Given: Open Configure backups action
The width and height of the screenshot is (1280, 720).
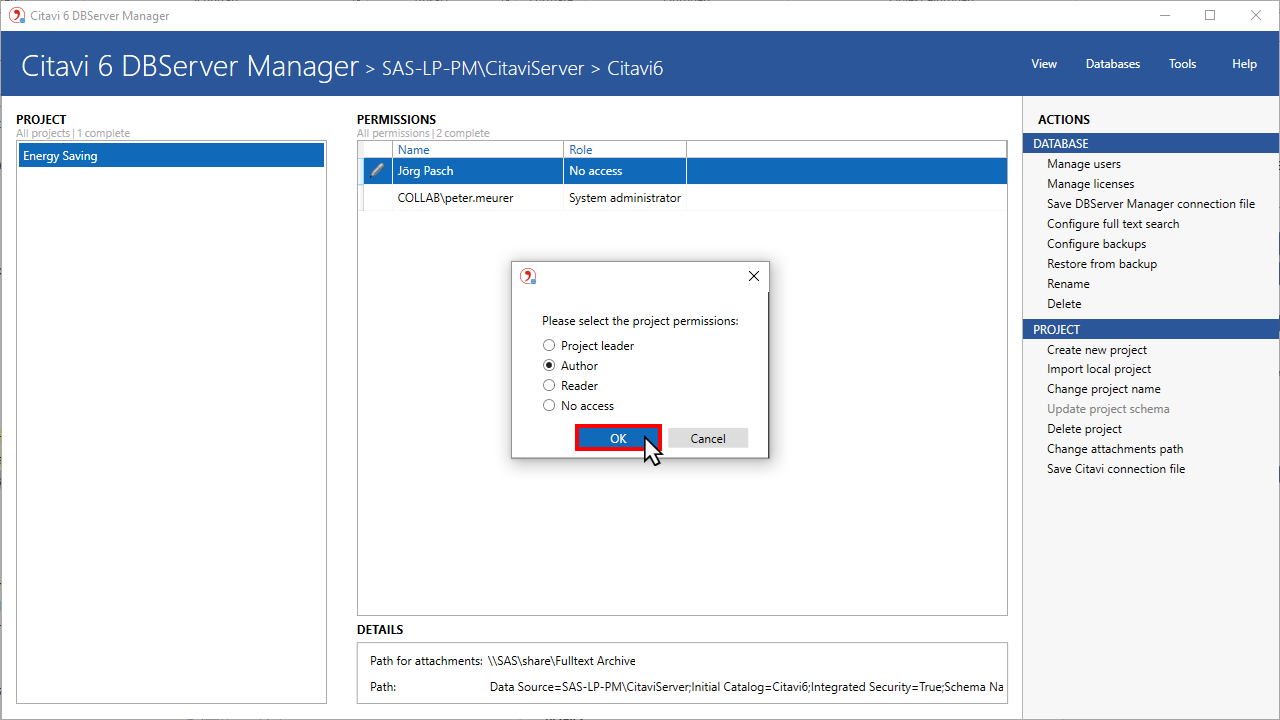Looking at the screenshot, I should point(1096,244).
